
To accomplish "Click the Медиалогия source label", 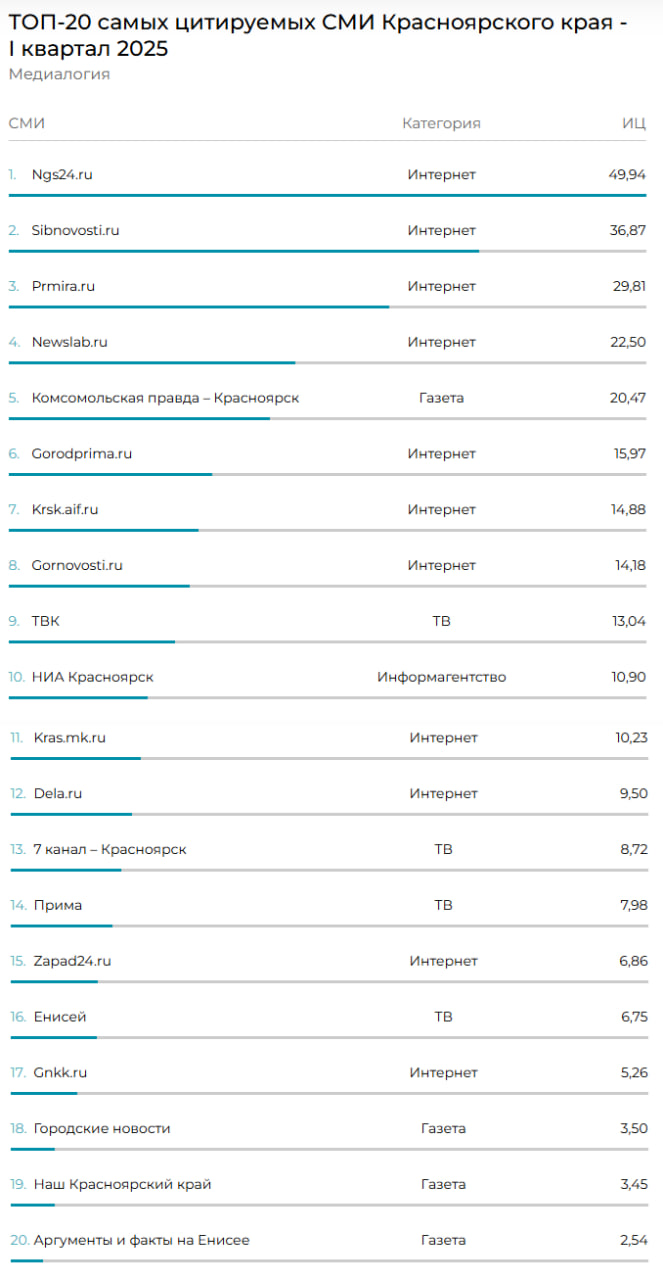I will click(59, 75).
